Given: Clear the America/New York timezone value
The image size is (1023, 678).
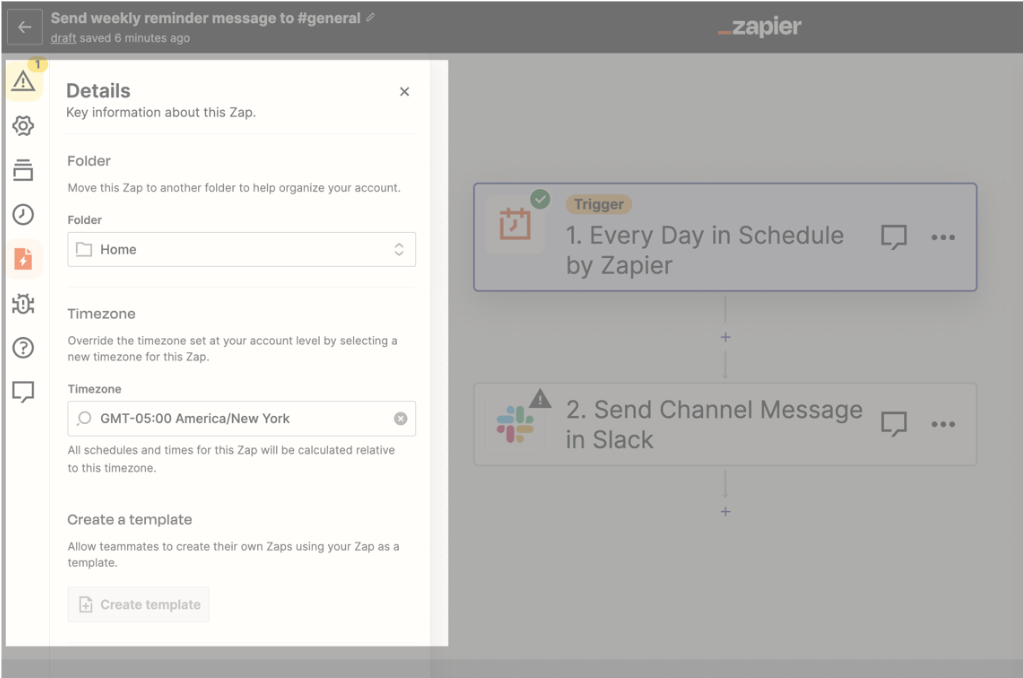Looking at the screenshot, I should click(x=401, y=418).
